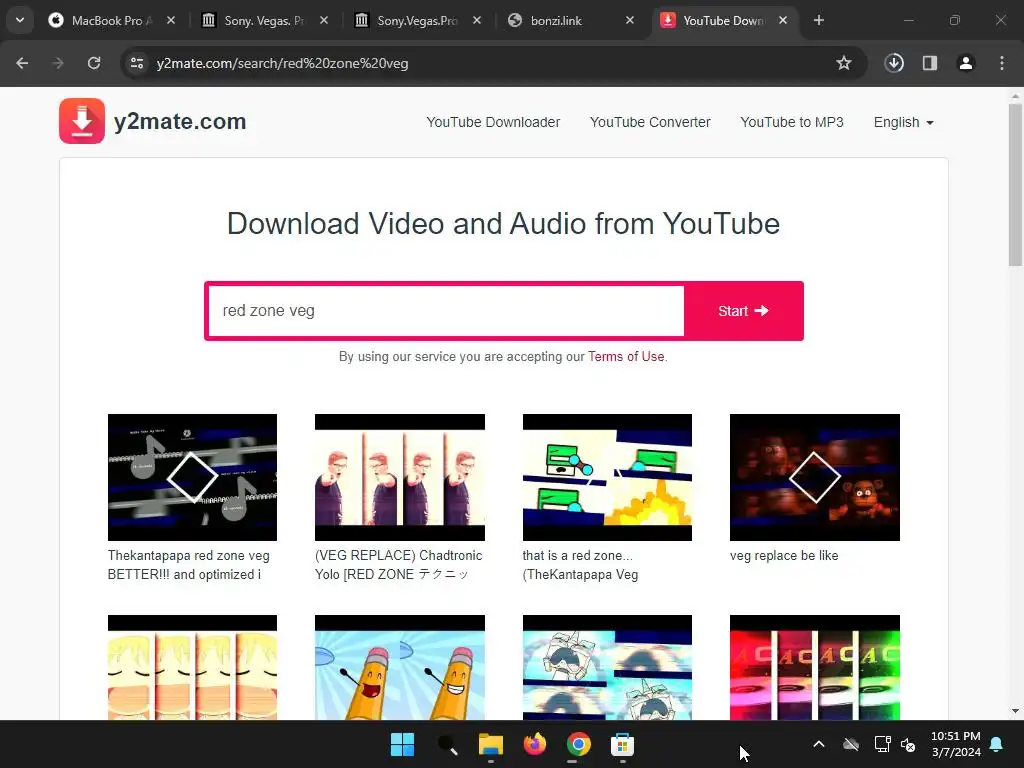Reload the page with refresh icon

point(94,63)
